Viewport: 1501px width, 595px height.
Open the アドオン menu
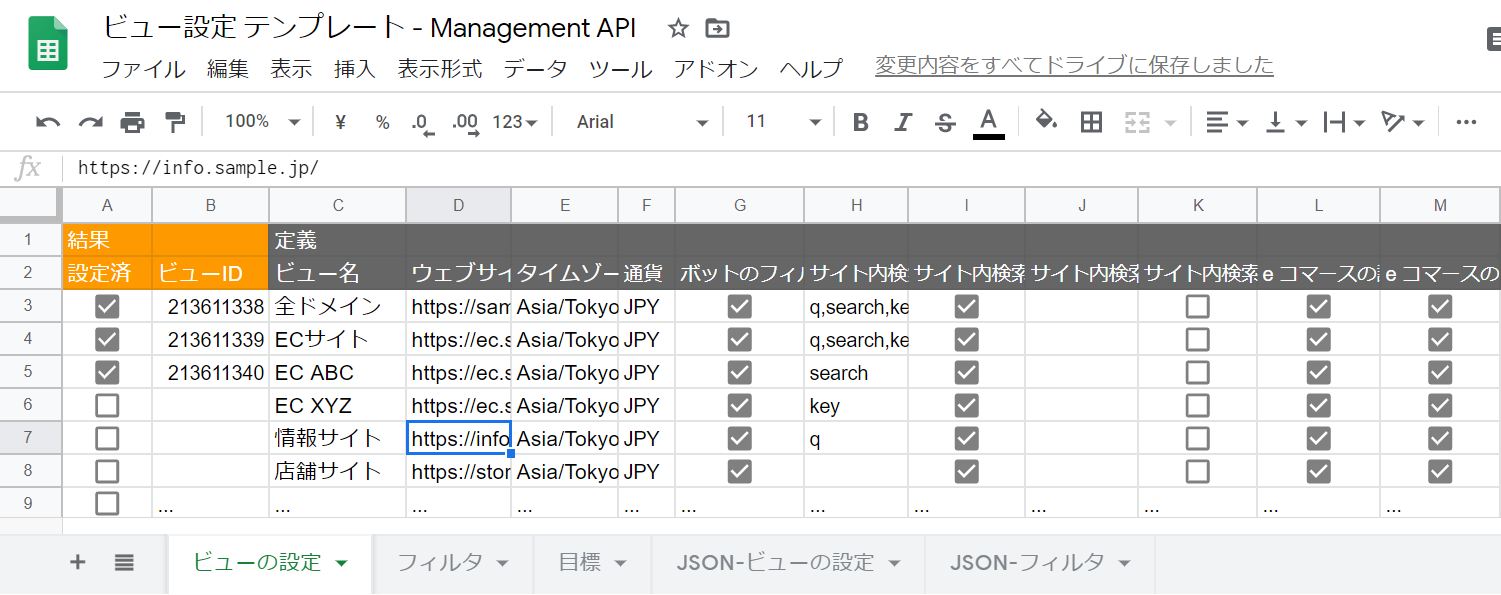tap(715, 69)
